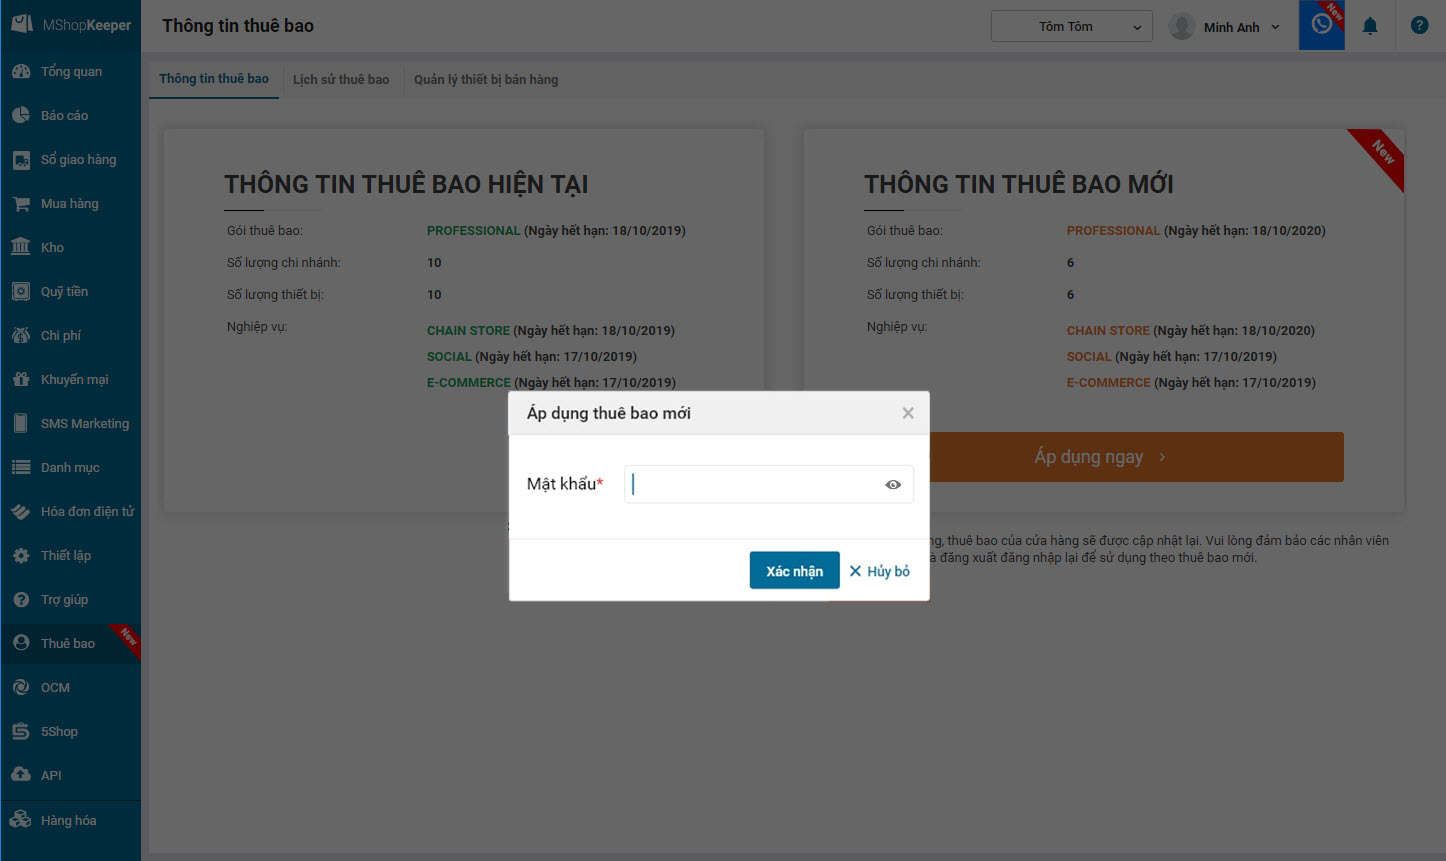Open the Minh Anh user menu

1225,27
